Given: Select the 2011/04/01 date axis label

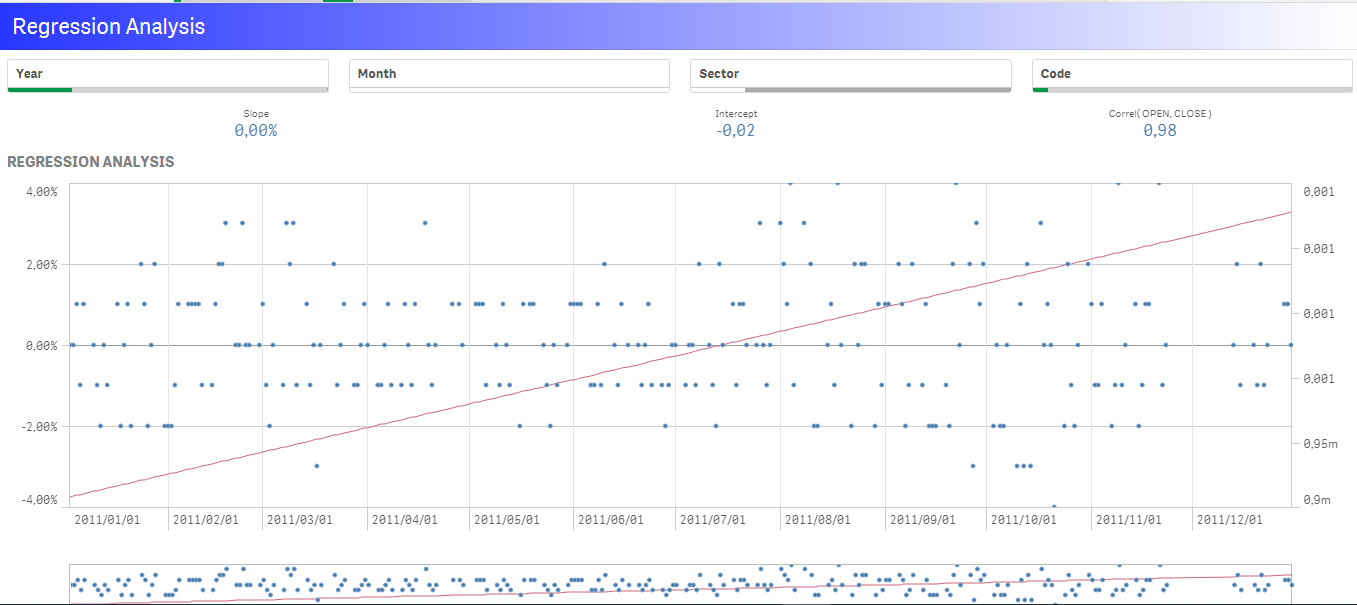Looking at the screenshot, I should point(404,520).
